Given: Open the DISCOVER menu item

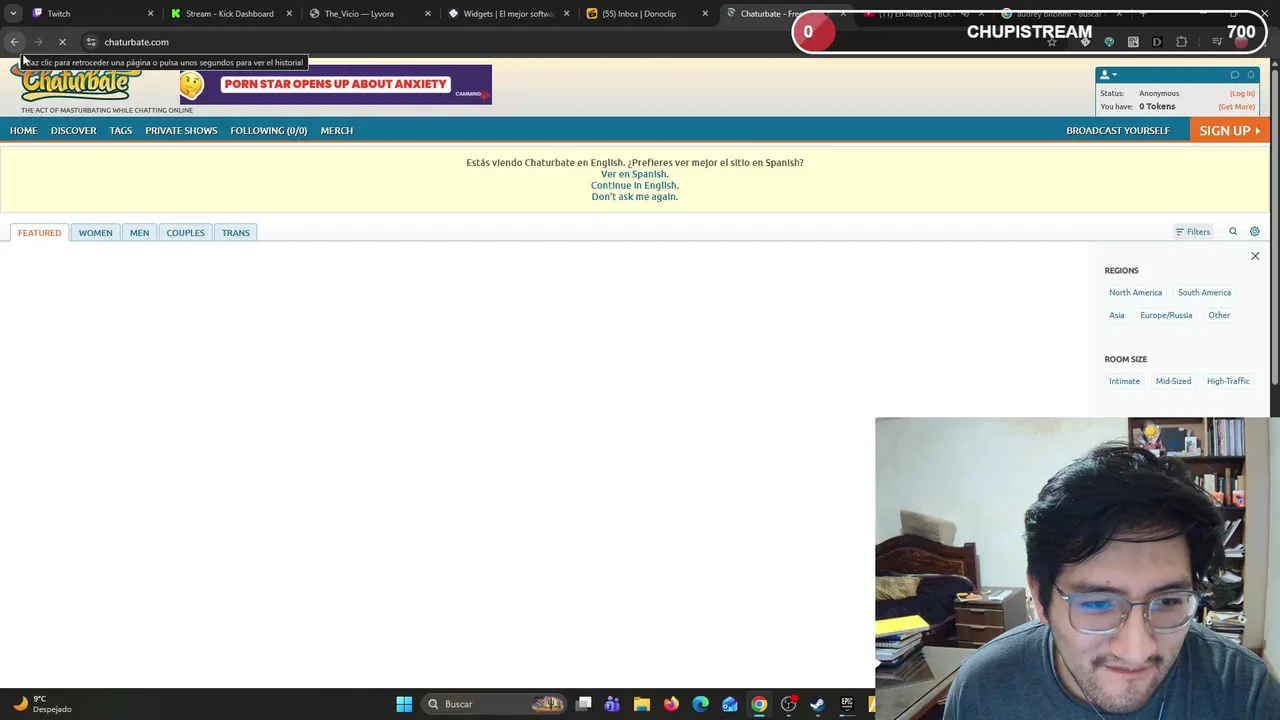Looking at the screenshot, I should pyautogui.click(x=74, y=131).
